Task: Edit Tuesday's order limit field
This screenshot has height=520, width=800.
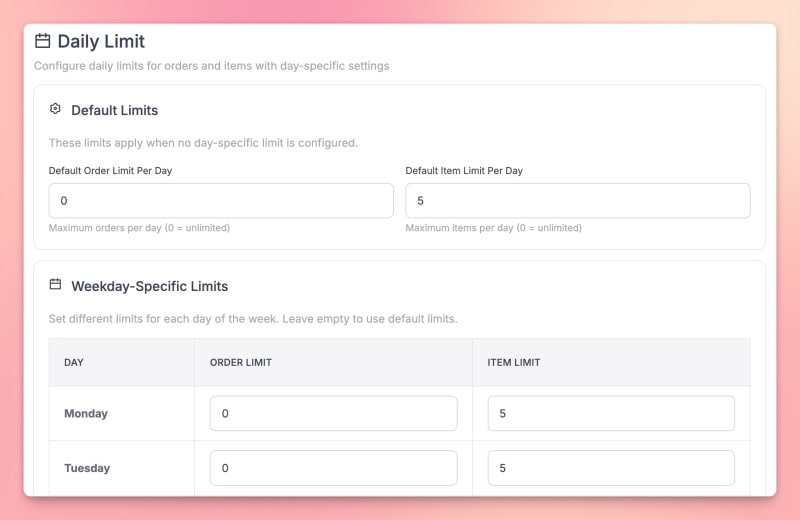Action: tap(333, 468)
